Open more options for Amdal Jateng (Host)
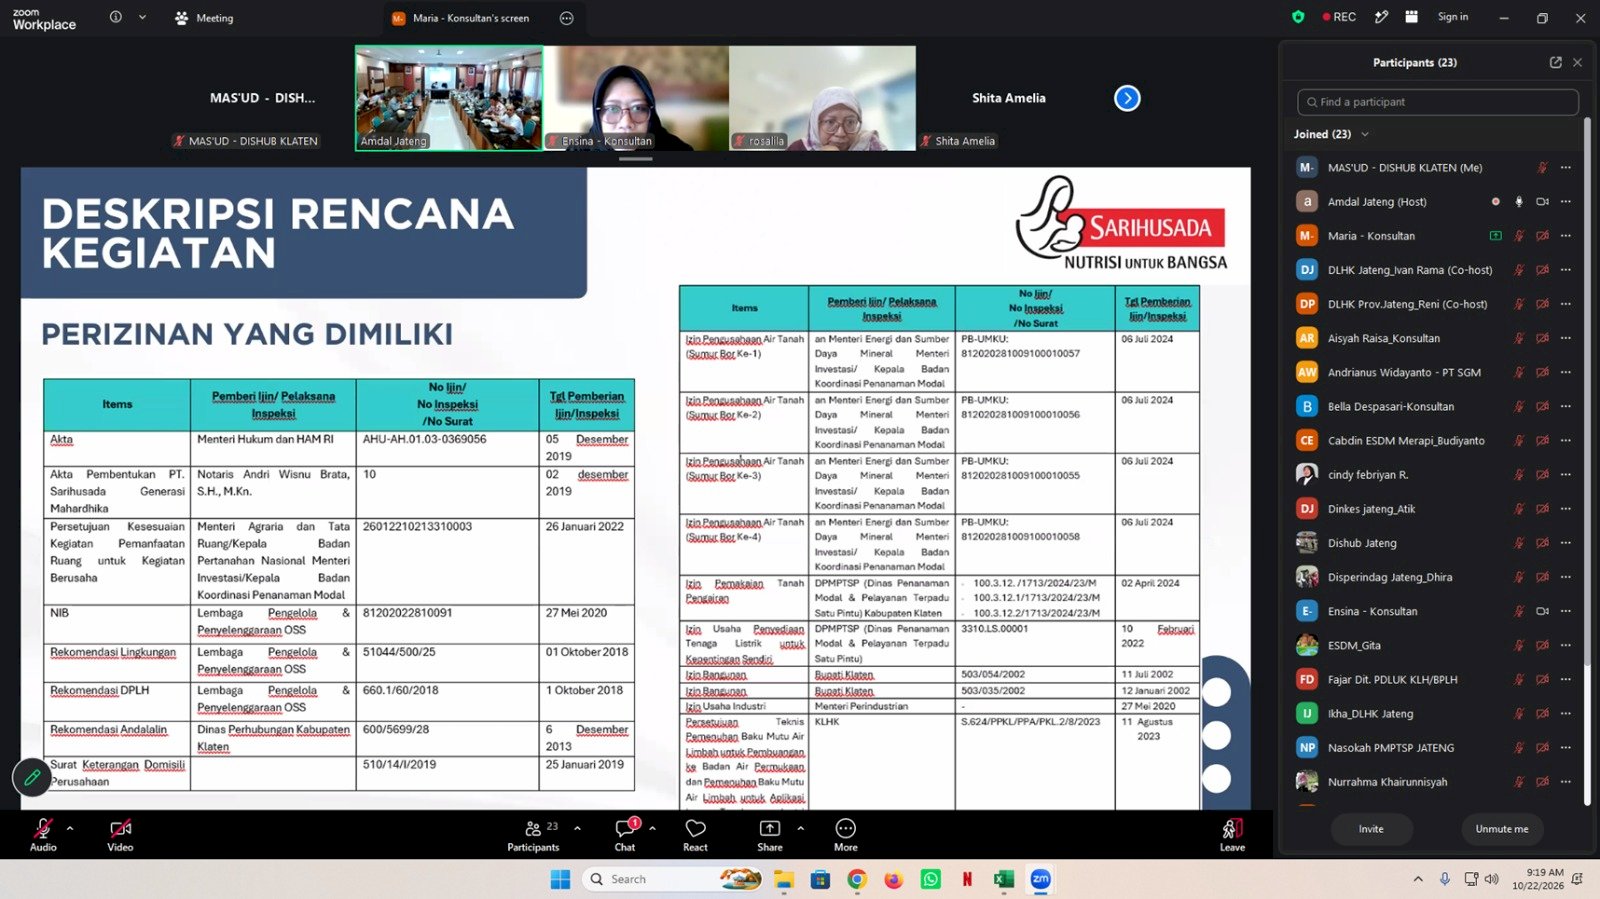Viewport: 1600px width, 899px height. click(x=1566, y=202)
